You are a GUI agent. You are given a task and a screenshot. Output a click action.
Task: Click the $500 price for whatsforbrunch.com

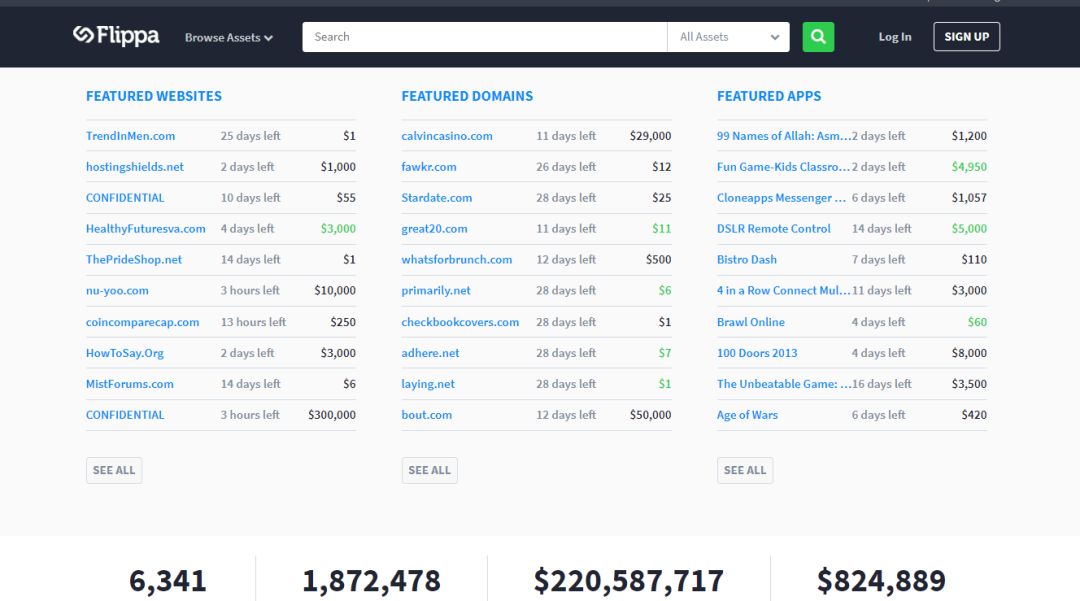click(658, 260)
